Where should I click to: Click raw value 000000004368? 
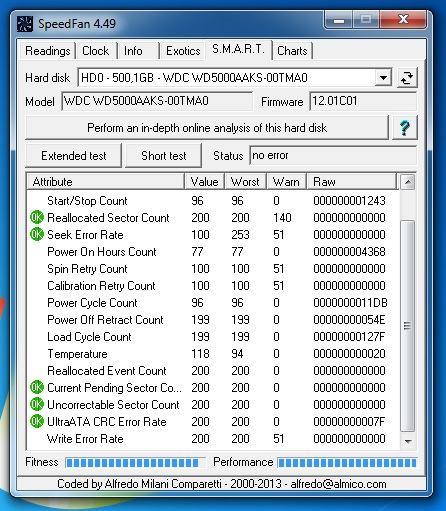[x=349, y=252]
